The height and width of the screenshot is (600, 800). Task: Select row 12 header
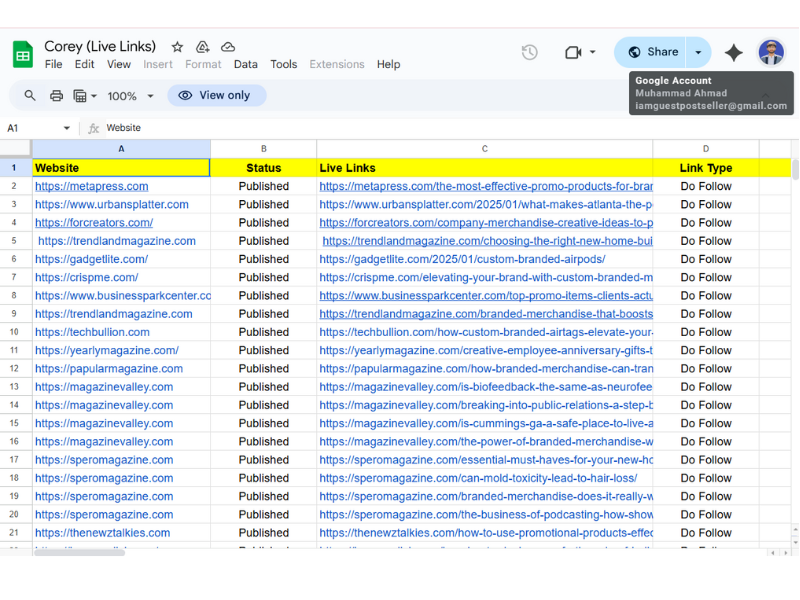[x=14, y=369]
